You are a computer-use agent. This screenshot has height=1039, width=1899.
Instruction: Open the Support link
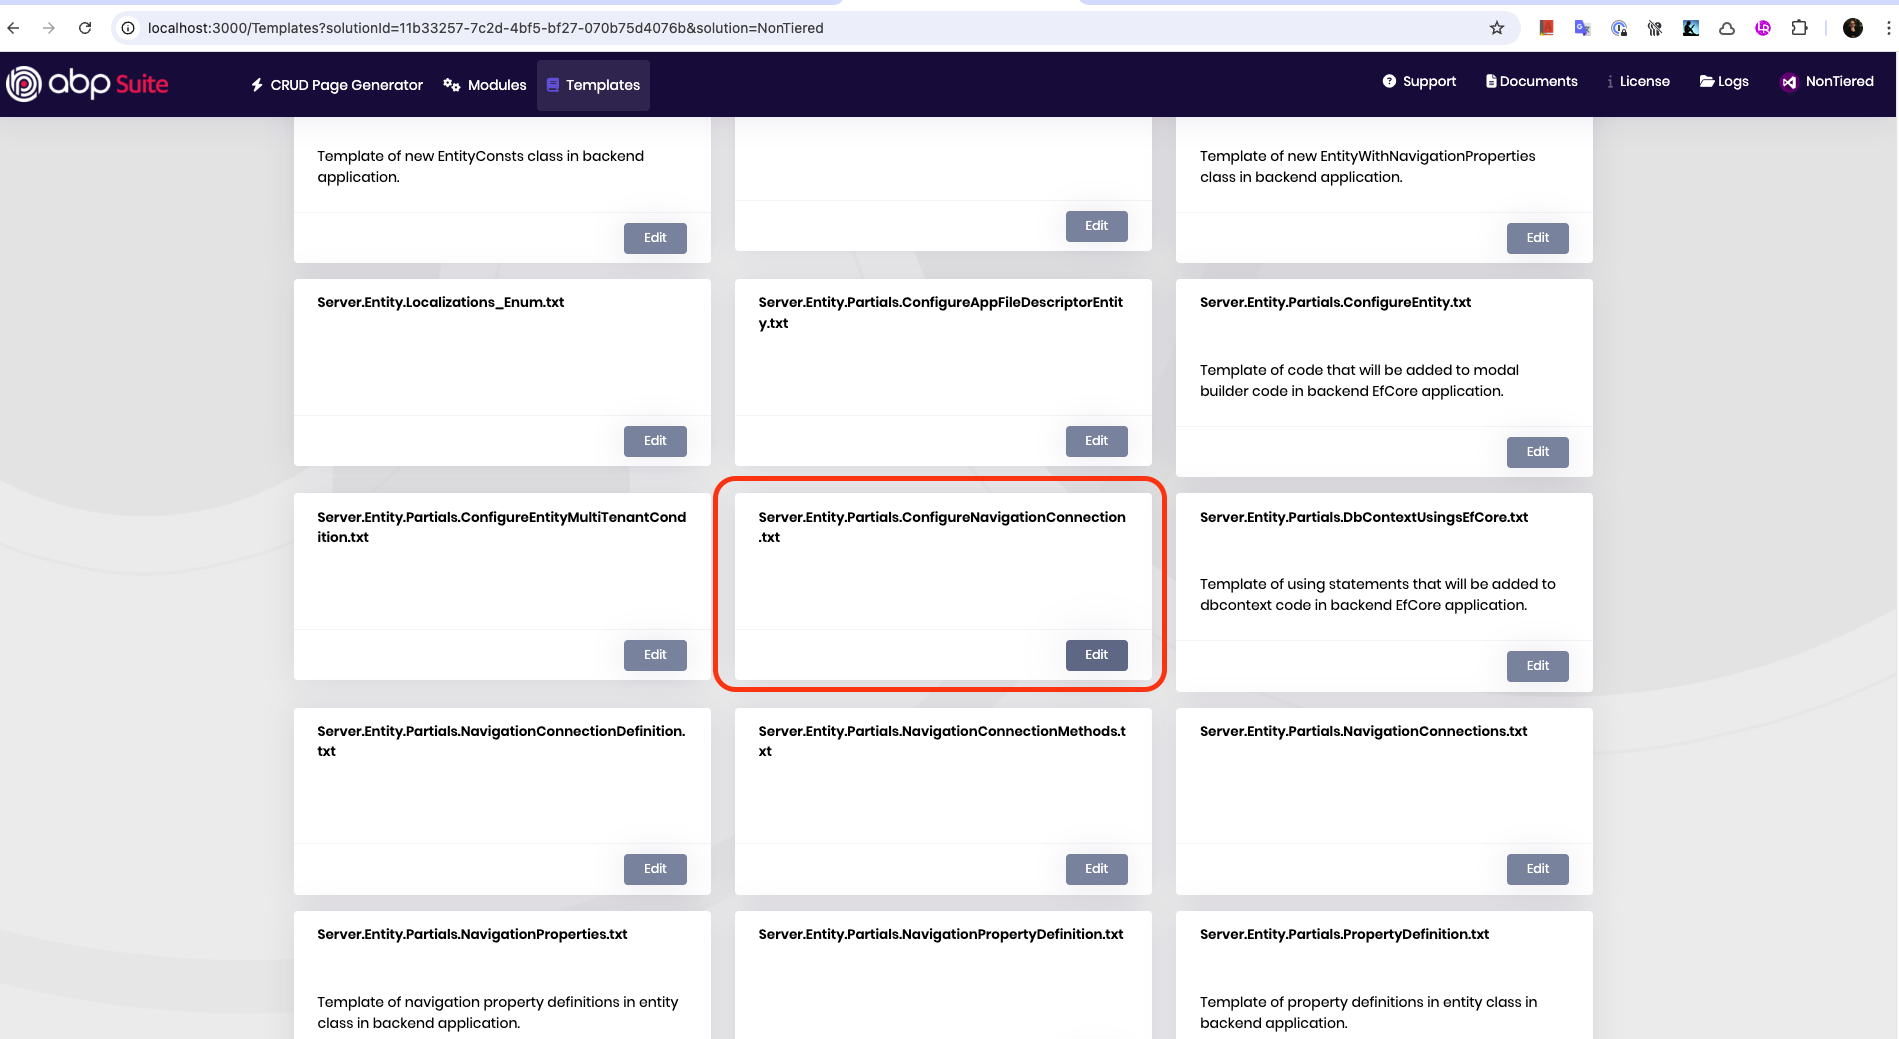pos(1419,82)
